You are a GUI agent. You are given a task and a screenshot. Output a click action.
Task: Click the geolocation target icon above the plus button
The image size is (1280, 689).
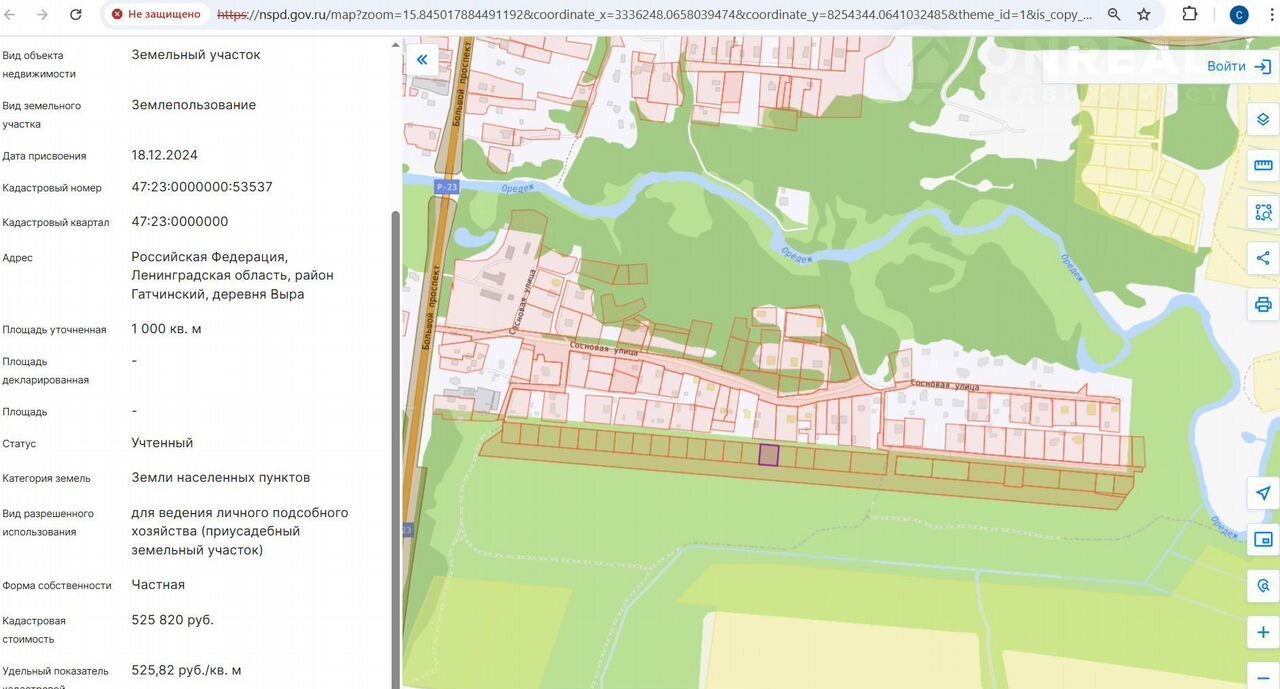coord(1263,586)
